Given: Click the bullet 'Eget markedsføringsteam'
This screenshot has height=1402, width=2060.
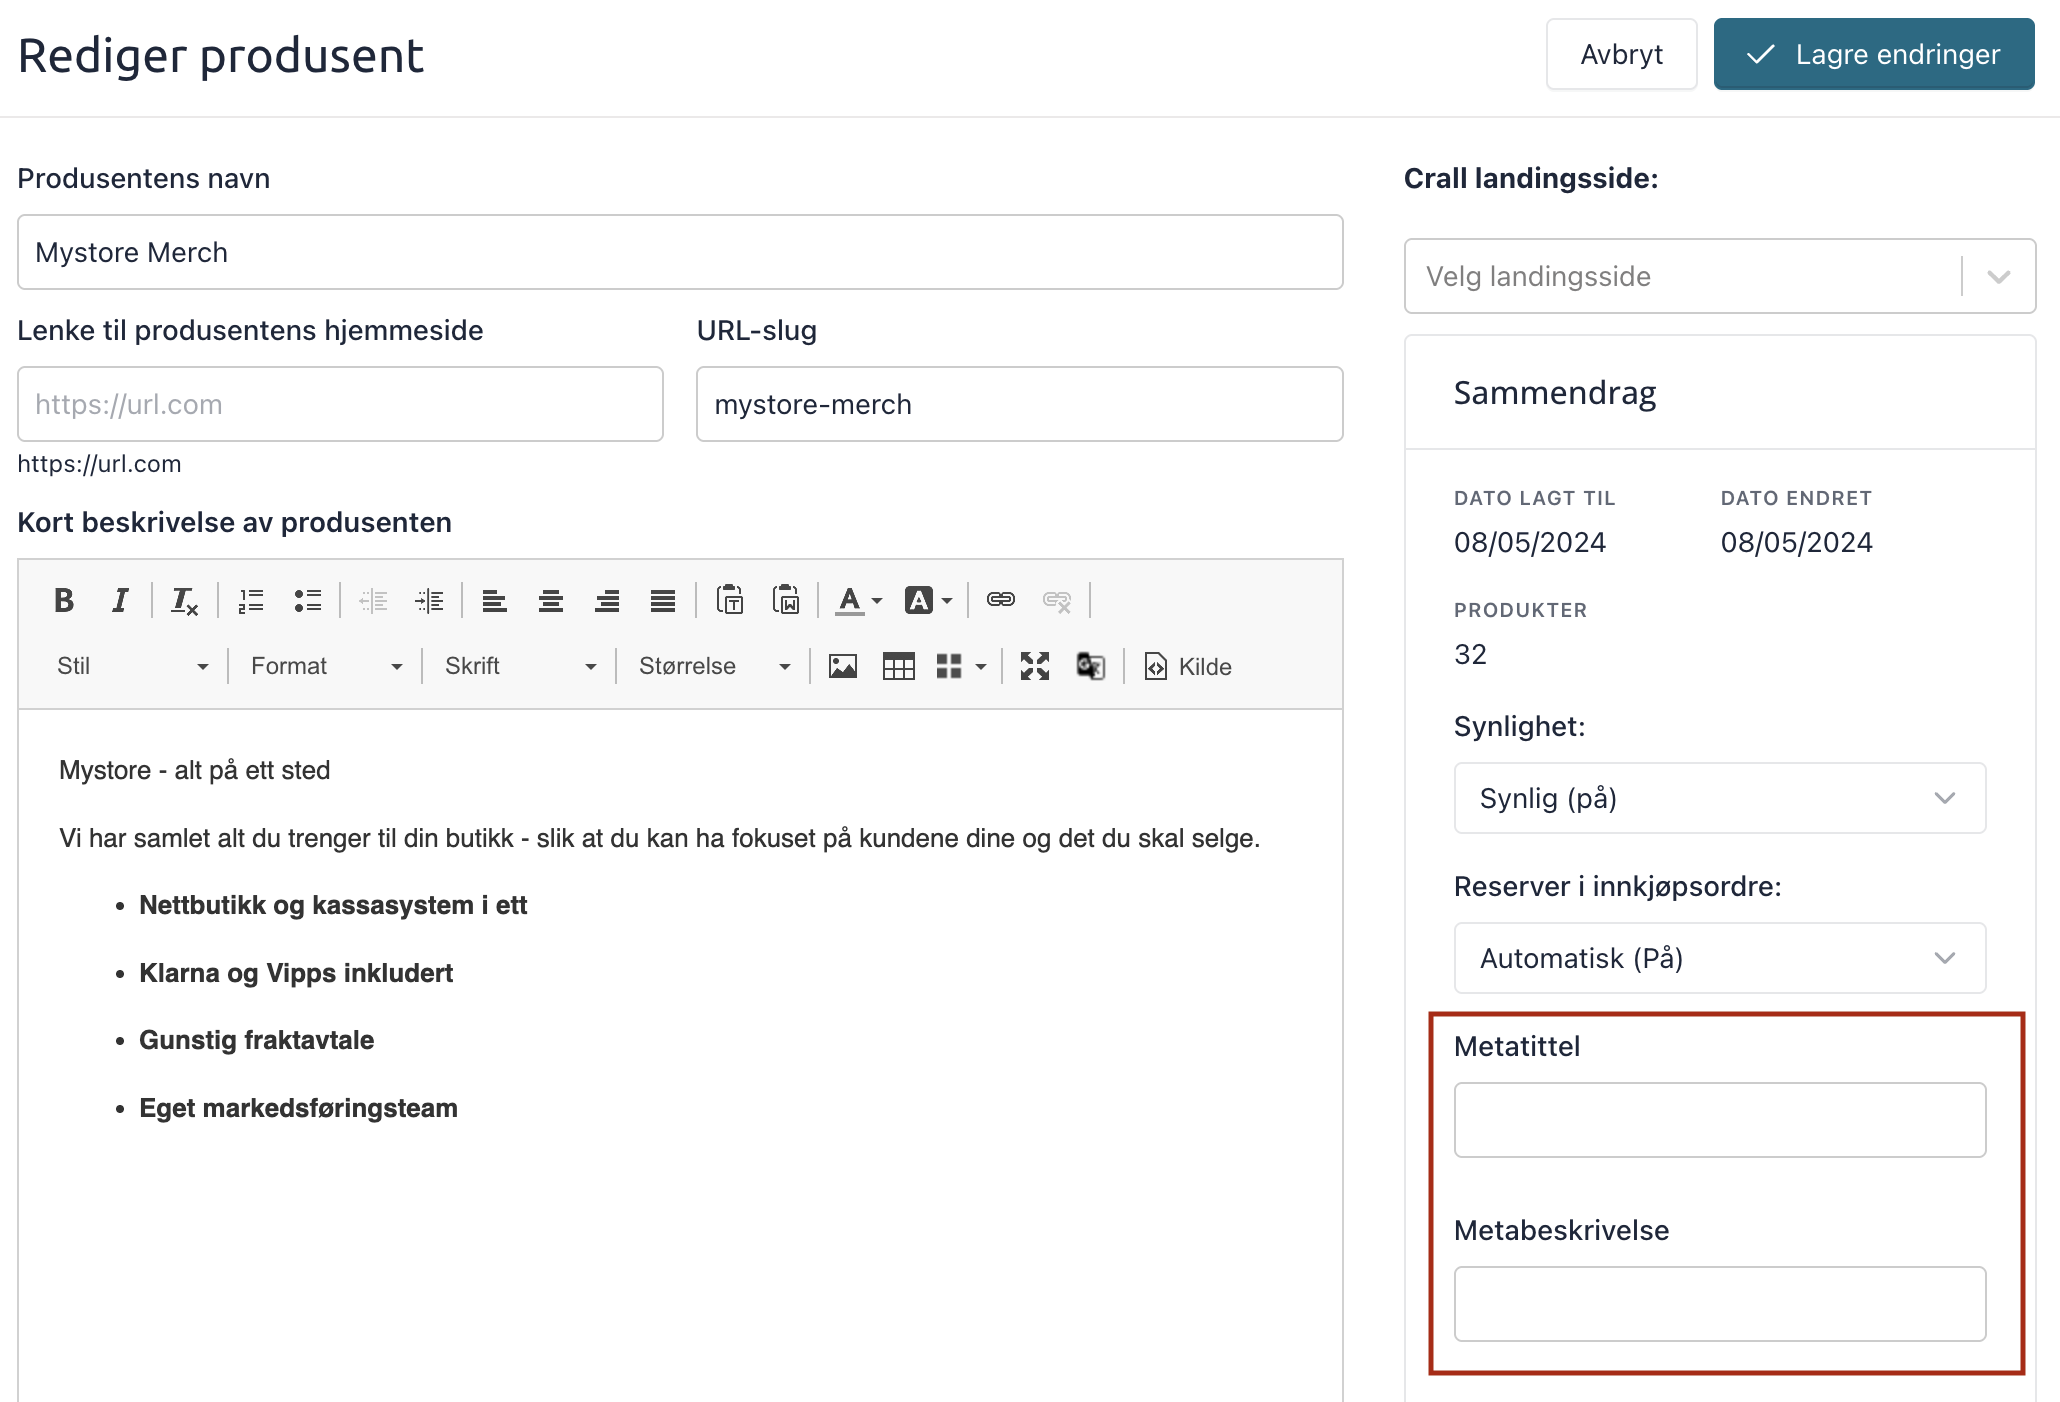Looking at the screenshot, I should point(299,1108).
